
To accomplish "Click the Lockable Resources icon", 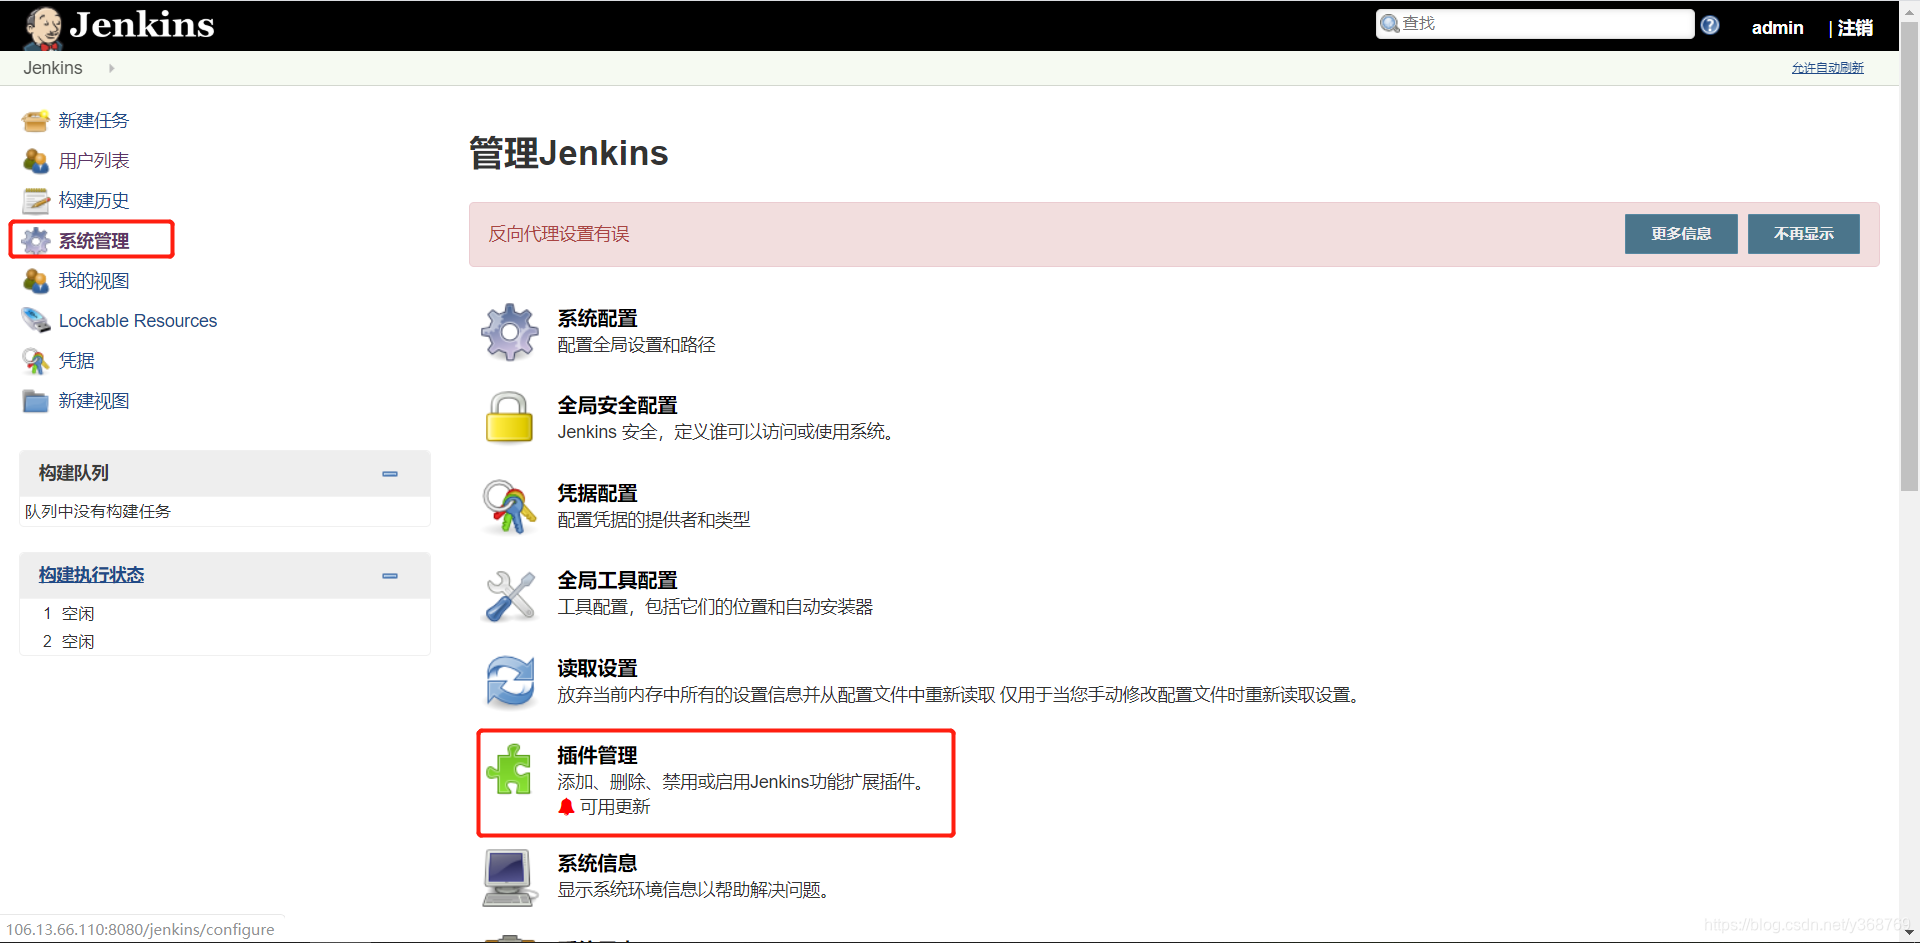I will coord(36,321).
